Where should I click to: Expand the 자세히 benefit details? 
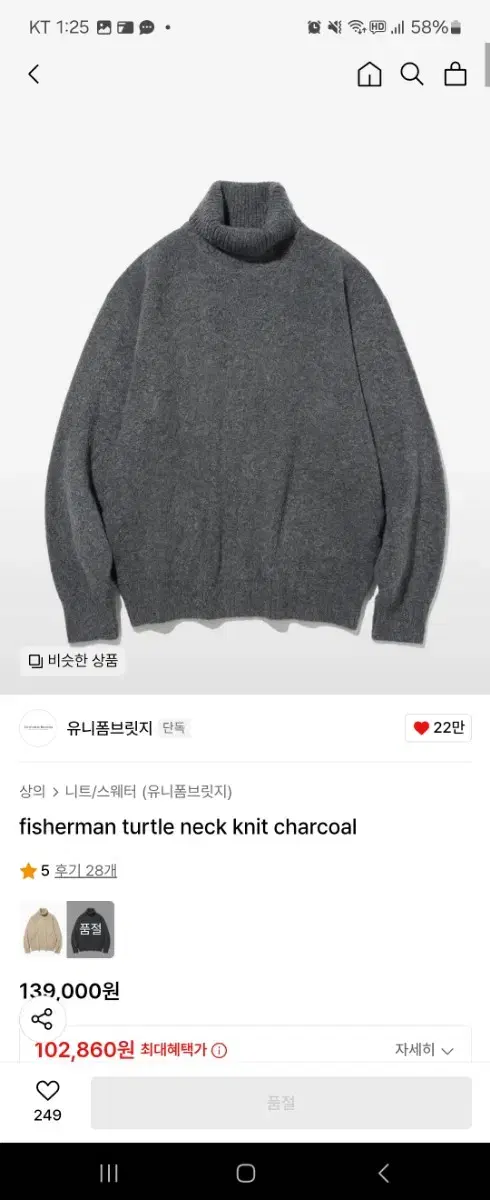coord(424,1050)
